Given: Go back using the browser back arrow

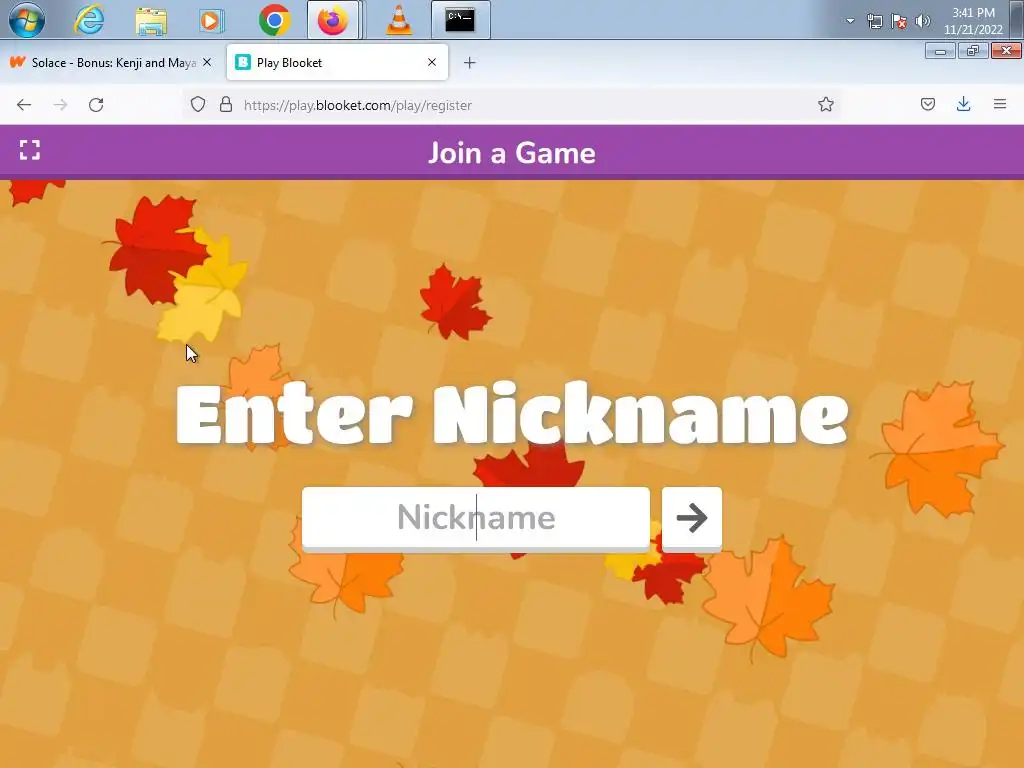Looking at the screenshot, I should coord(24,104).
